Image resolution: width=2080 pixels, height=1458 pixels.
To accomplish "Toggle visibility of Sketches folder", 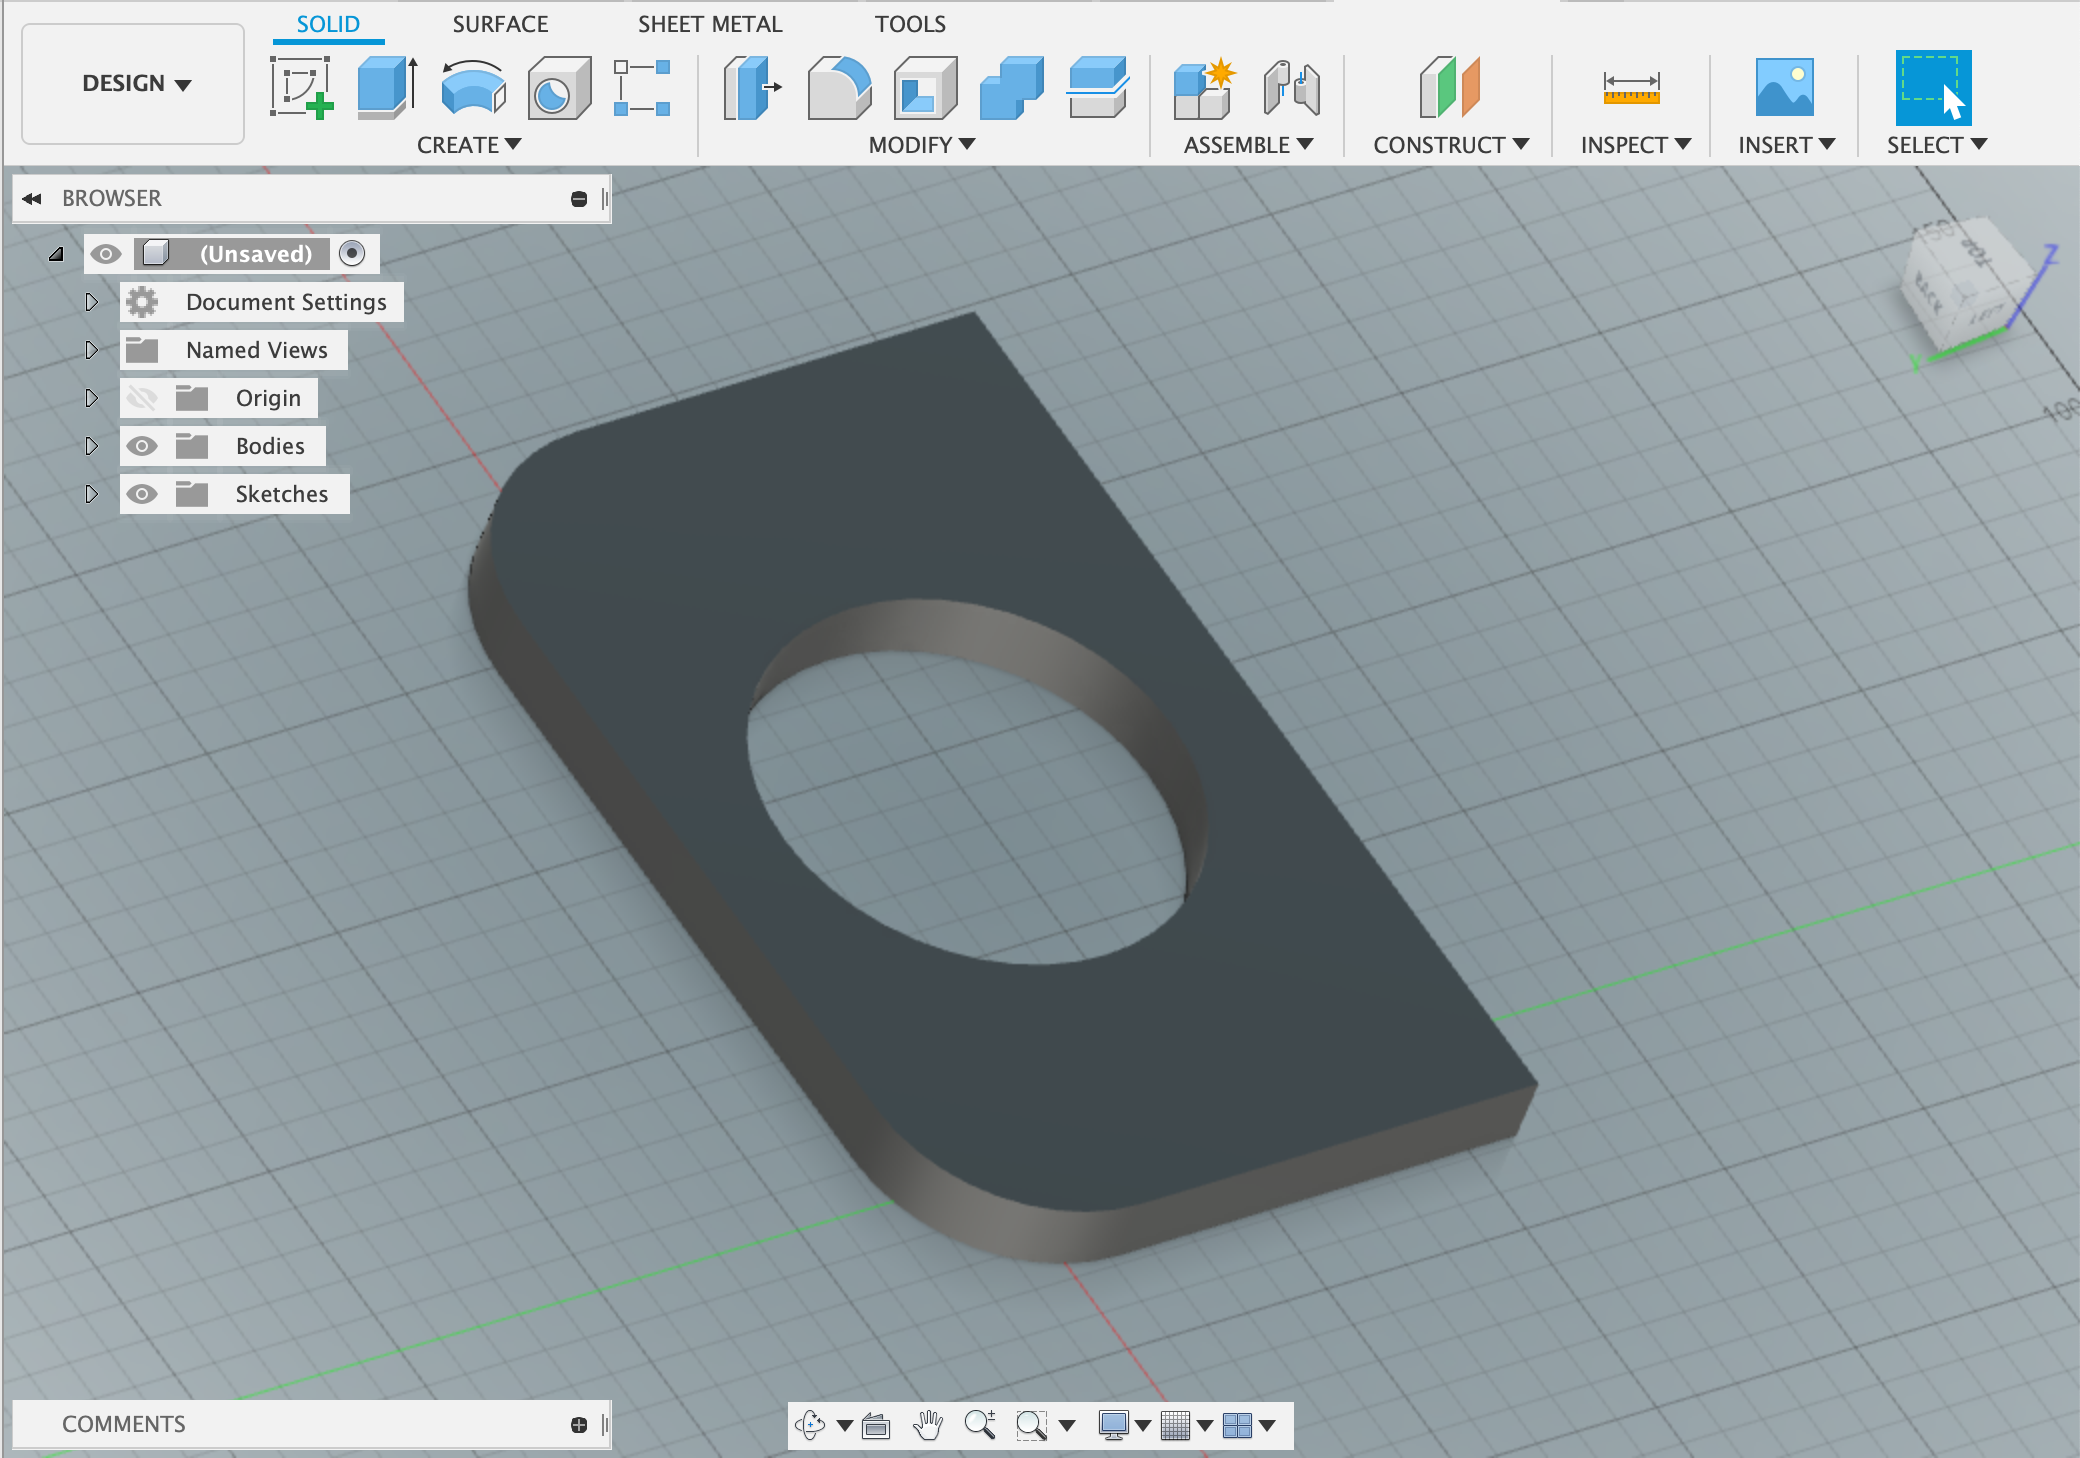I will [145, 493].
